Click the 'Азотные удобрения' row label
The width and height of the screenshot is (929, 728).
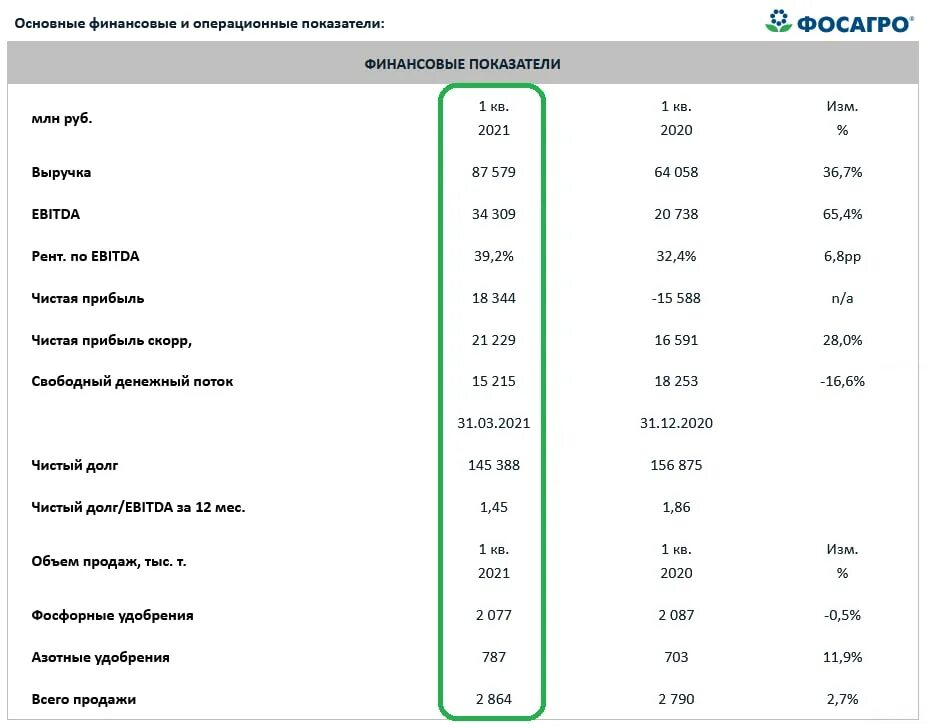coord(101,658)
